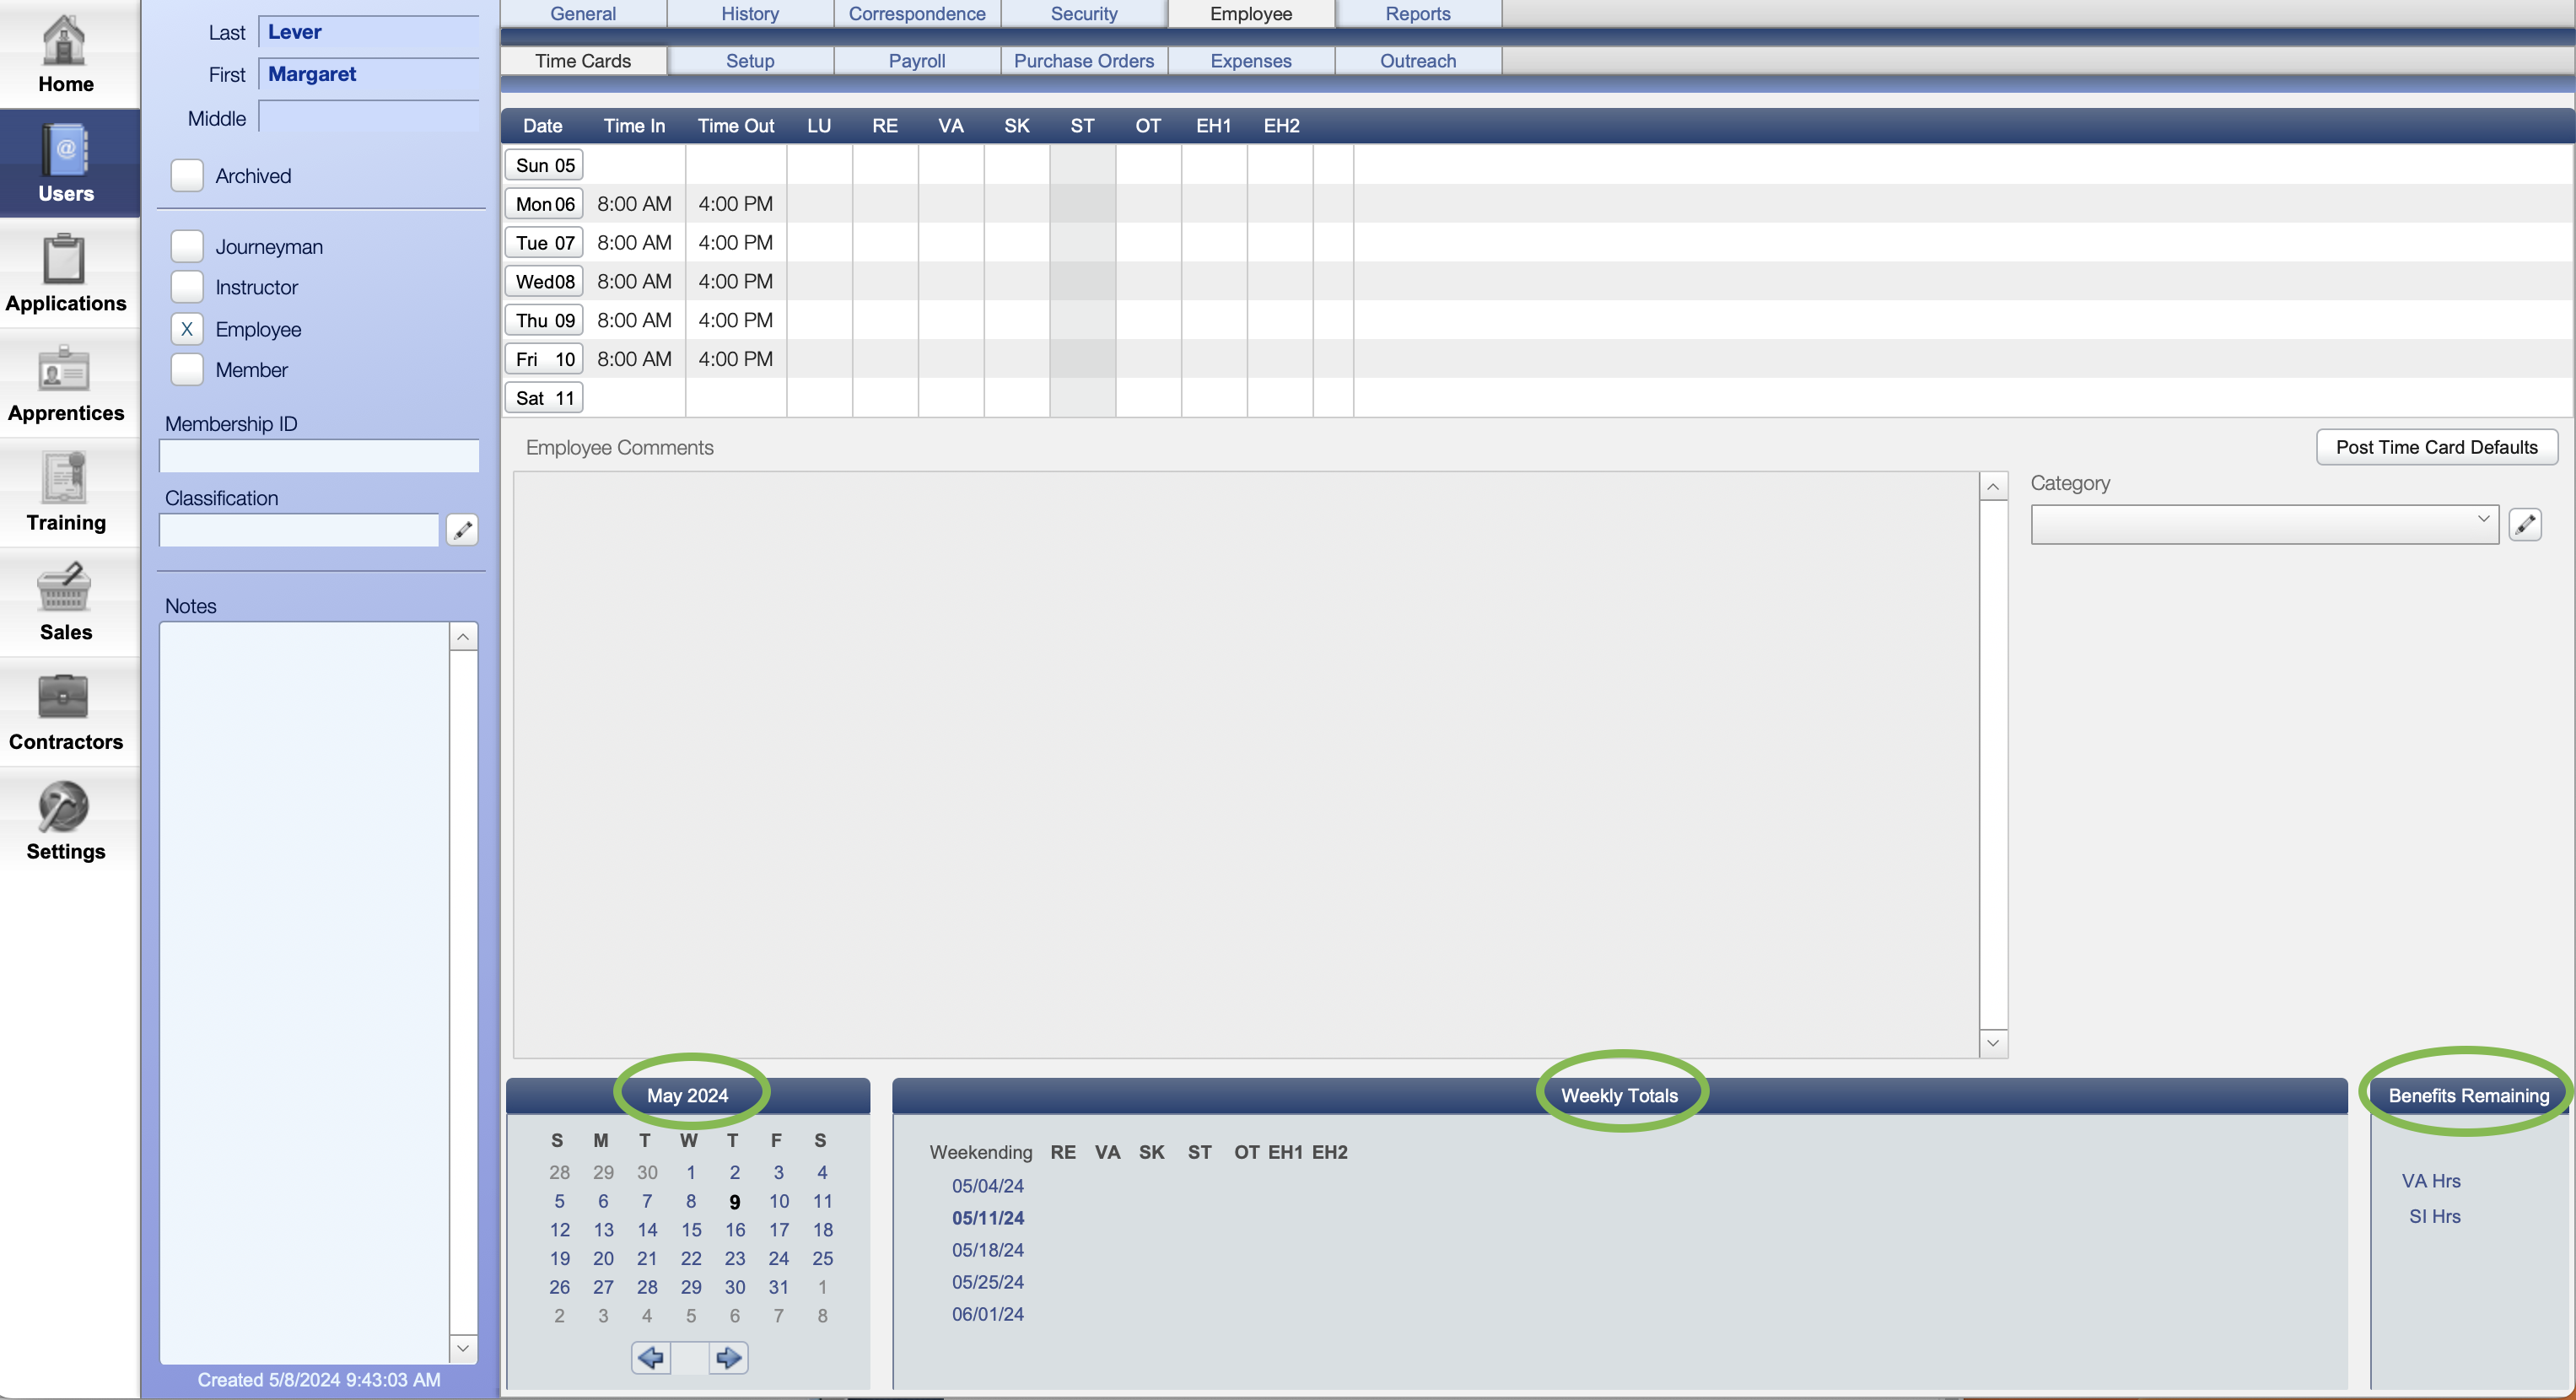Select the Tue 07 date button

click(544, 243)
